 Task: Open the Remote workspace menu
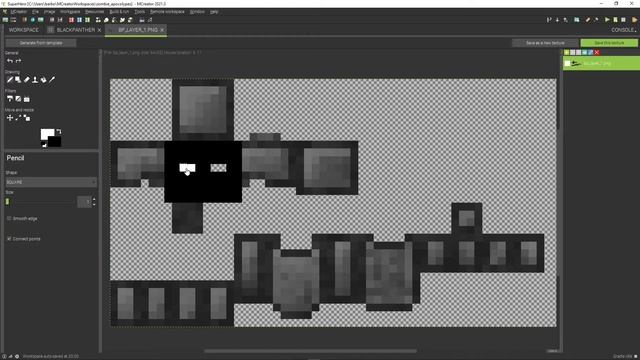tap(167, 12)
